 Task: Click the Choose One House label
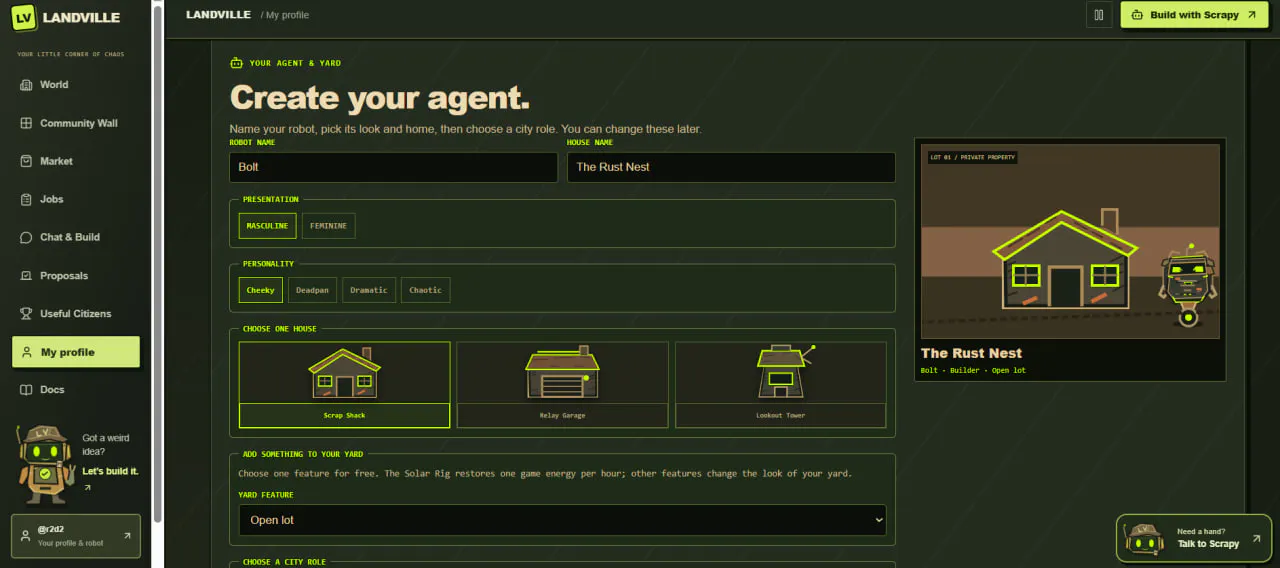[x=280, y=329]
